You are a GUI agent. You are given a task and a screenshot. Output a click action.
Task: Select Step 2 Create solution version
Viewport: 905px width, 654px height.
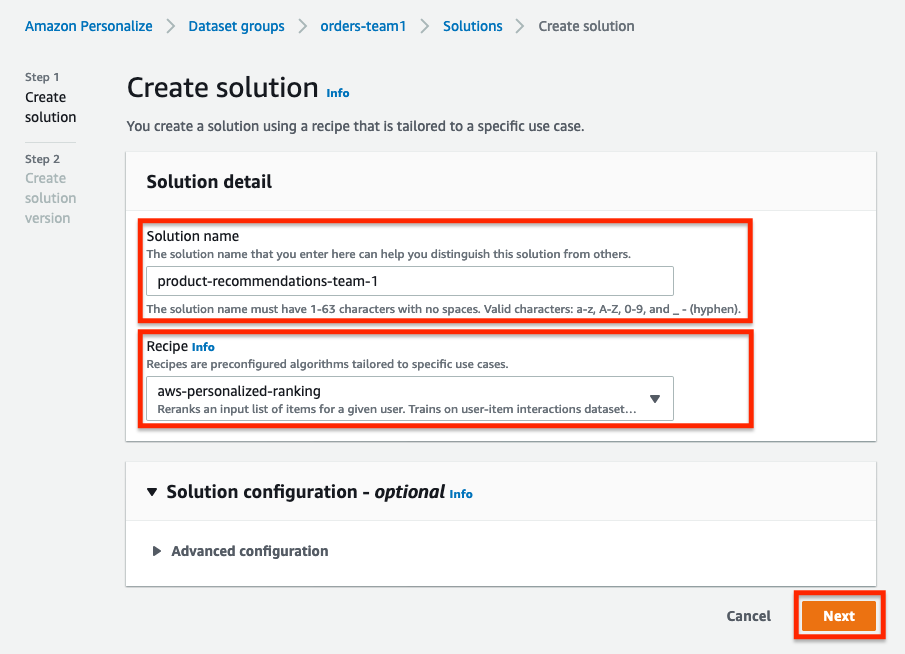[x=50, y=189]
